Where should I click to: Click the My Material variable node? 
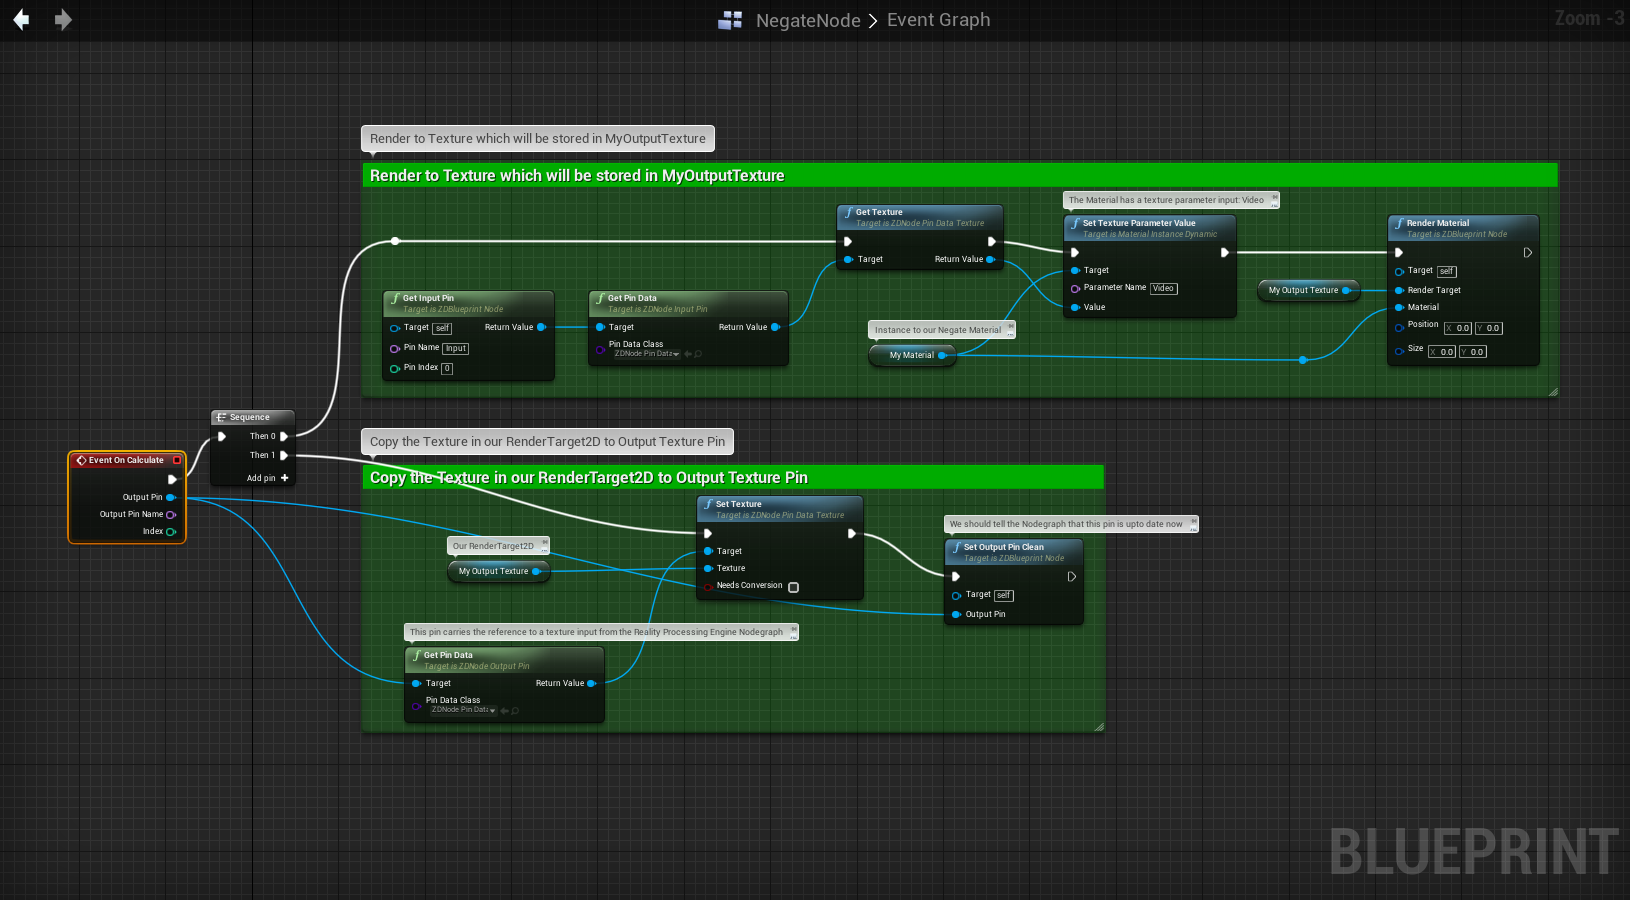point(911,355)
